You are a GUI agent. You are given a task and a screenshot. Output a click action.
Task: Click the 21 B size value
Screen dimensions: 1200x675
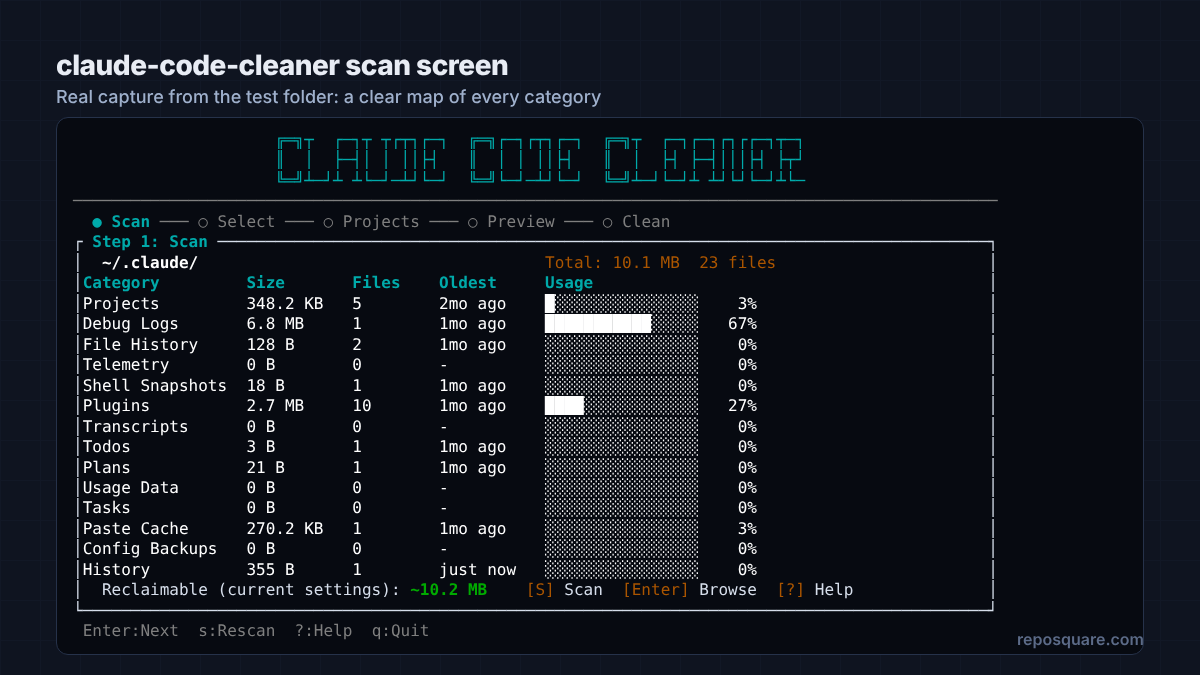(x=266, y=468)
